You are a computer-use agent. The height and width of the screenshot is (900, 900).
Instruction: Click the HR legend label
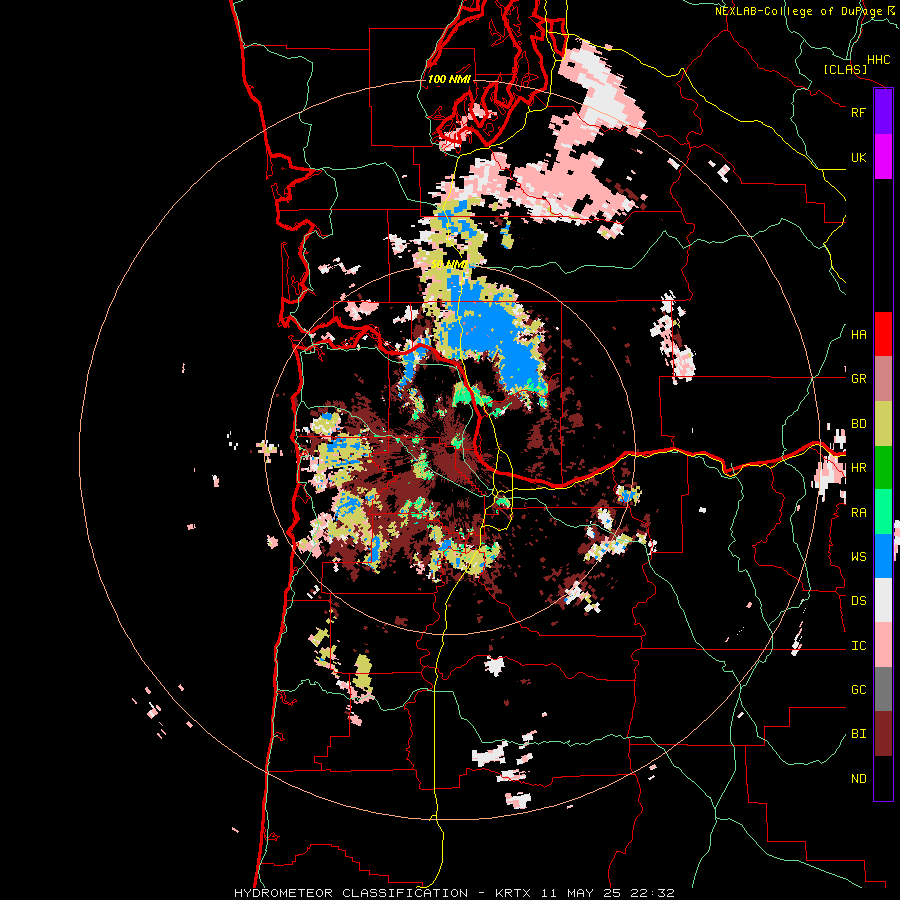click(858, 468)
